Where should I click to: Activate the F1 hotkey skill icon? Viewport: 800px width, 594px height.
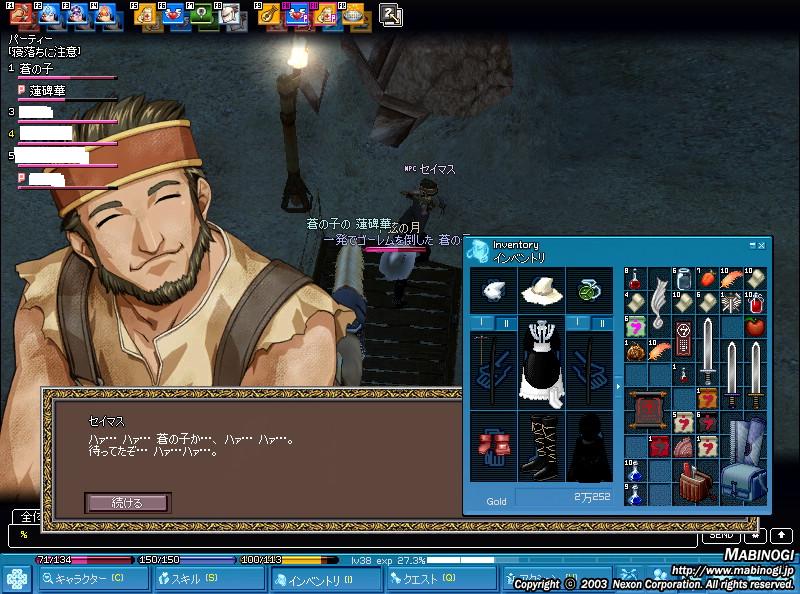tap(21, 14)
